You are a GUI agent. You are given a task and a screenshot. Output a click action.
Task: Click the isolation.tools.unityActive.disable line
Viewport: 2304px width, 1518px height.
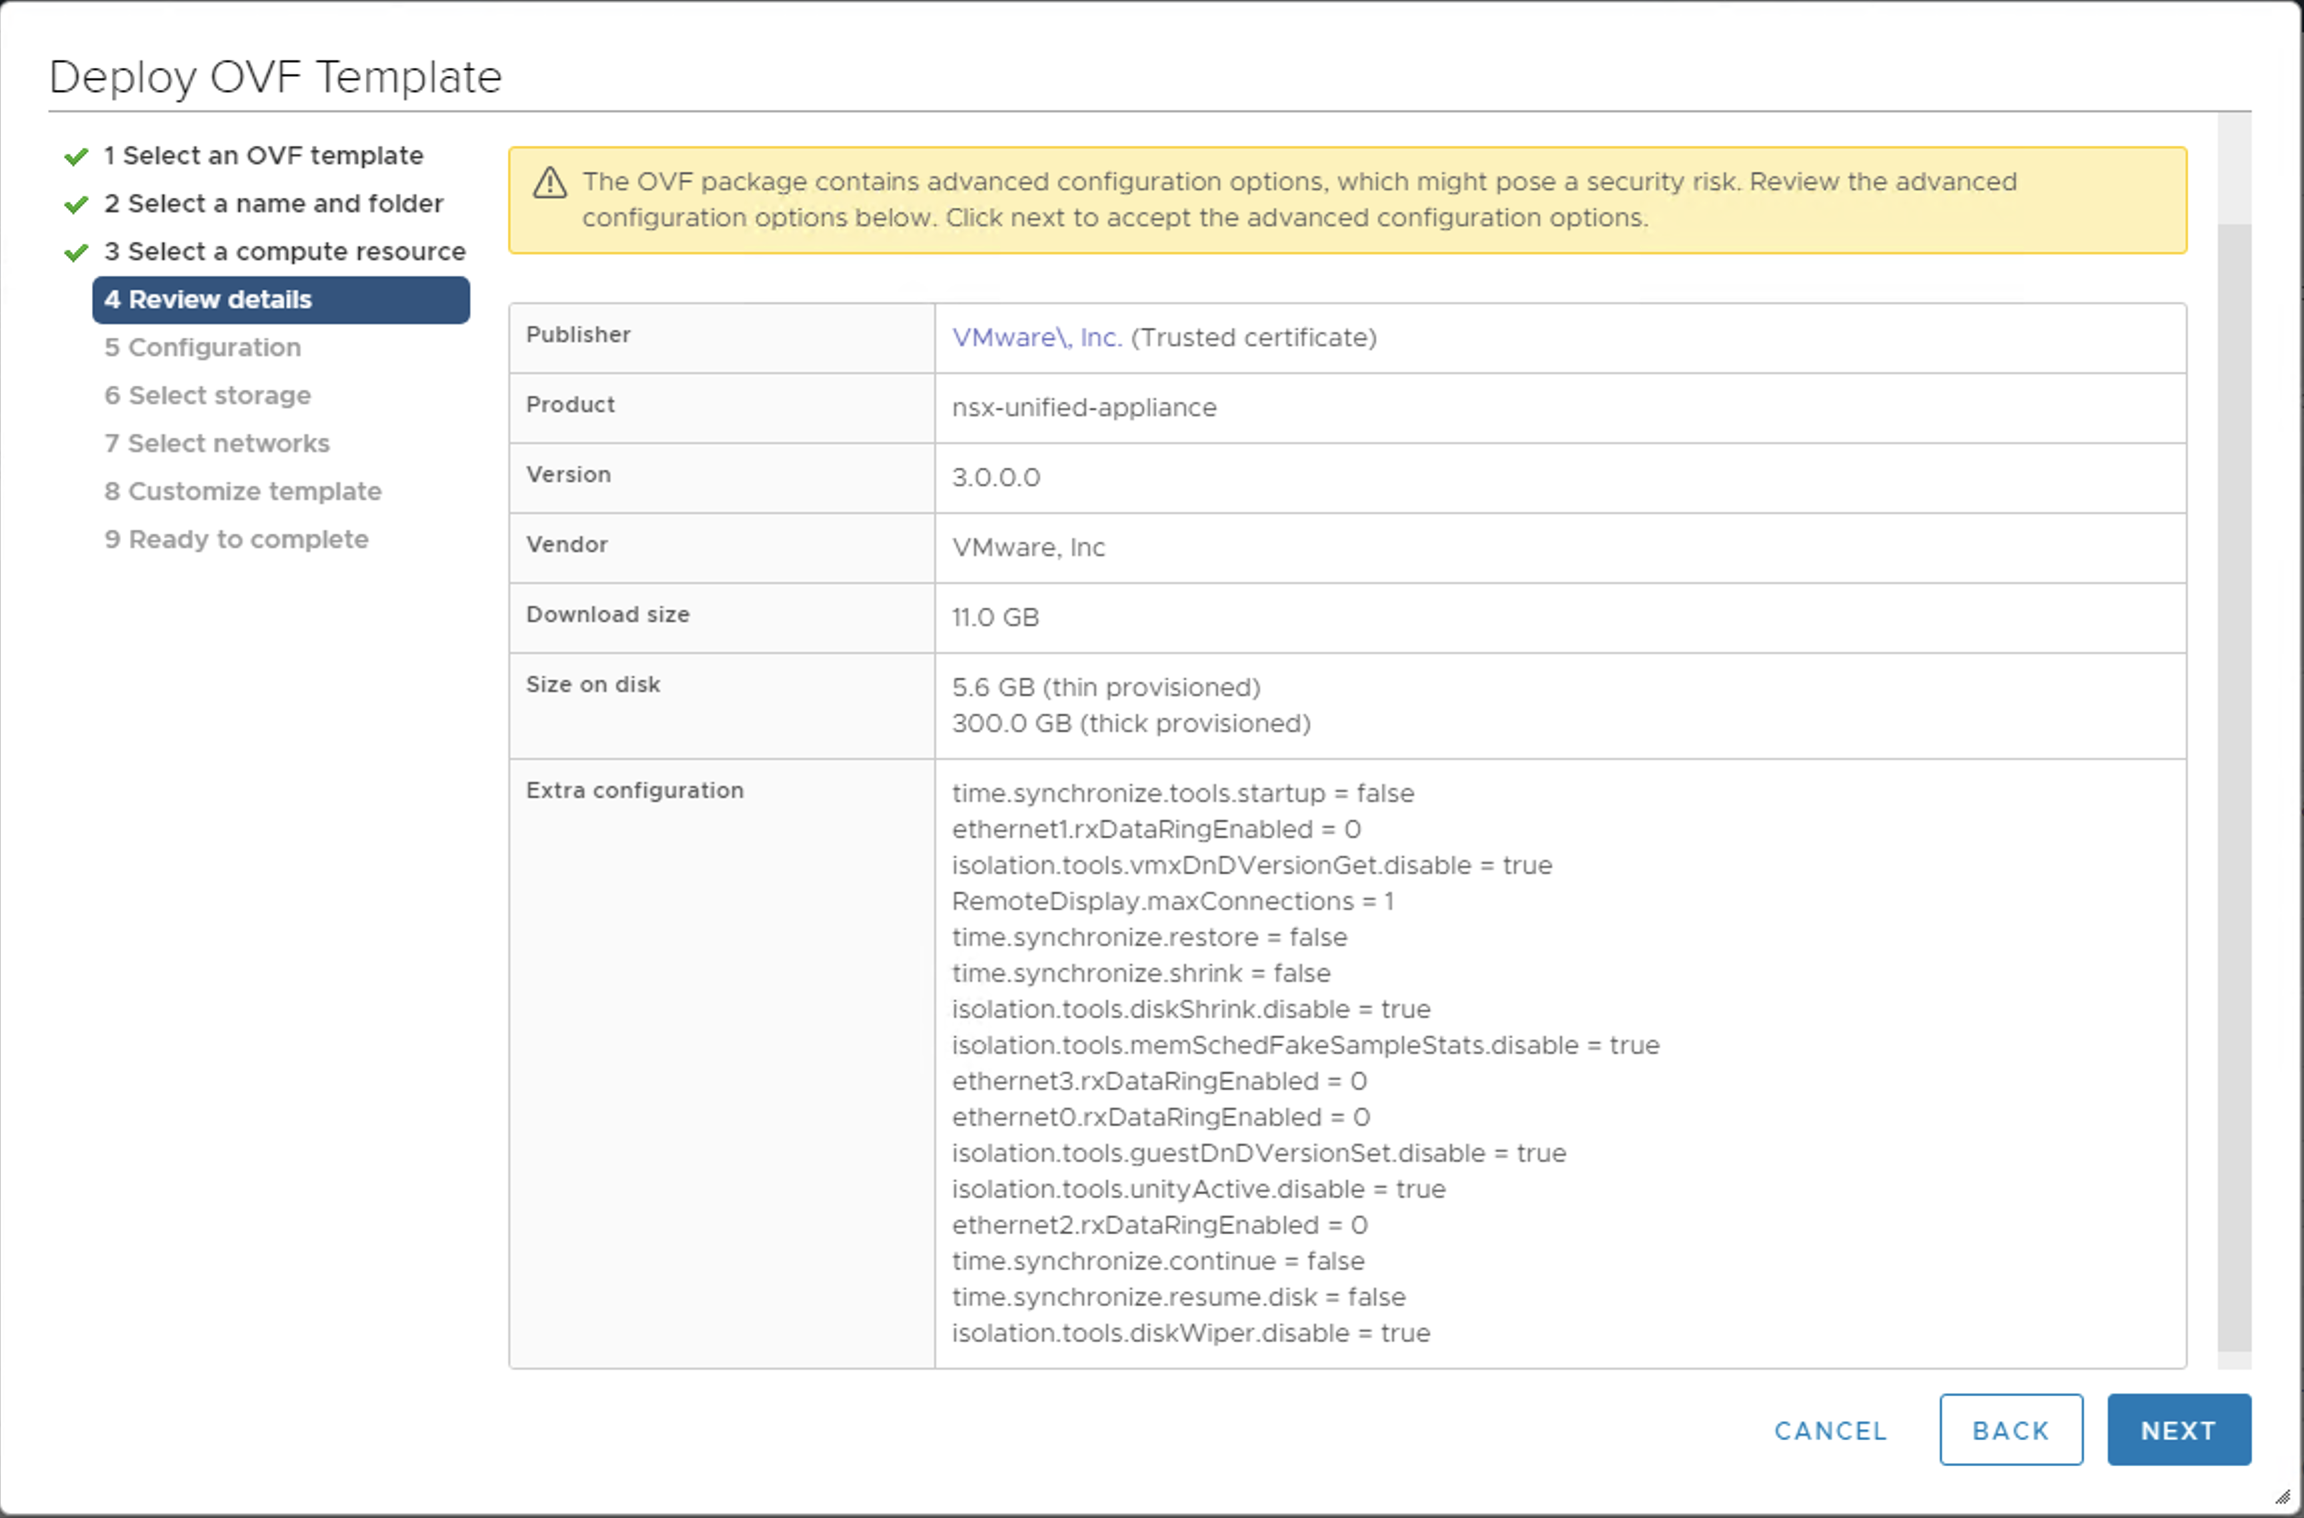[1199, 1190]
